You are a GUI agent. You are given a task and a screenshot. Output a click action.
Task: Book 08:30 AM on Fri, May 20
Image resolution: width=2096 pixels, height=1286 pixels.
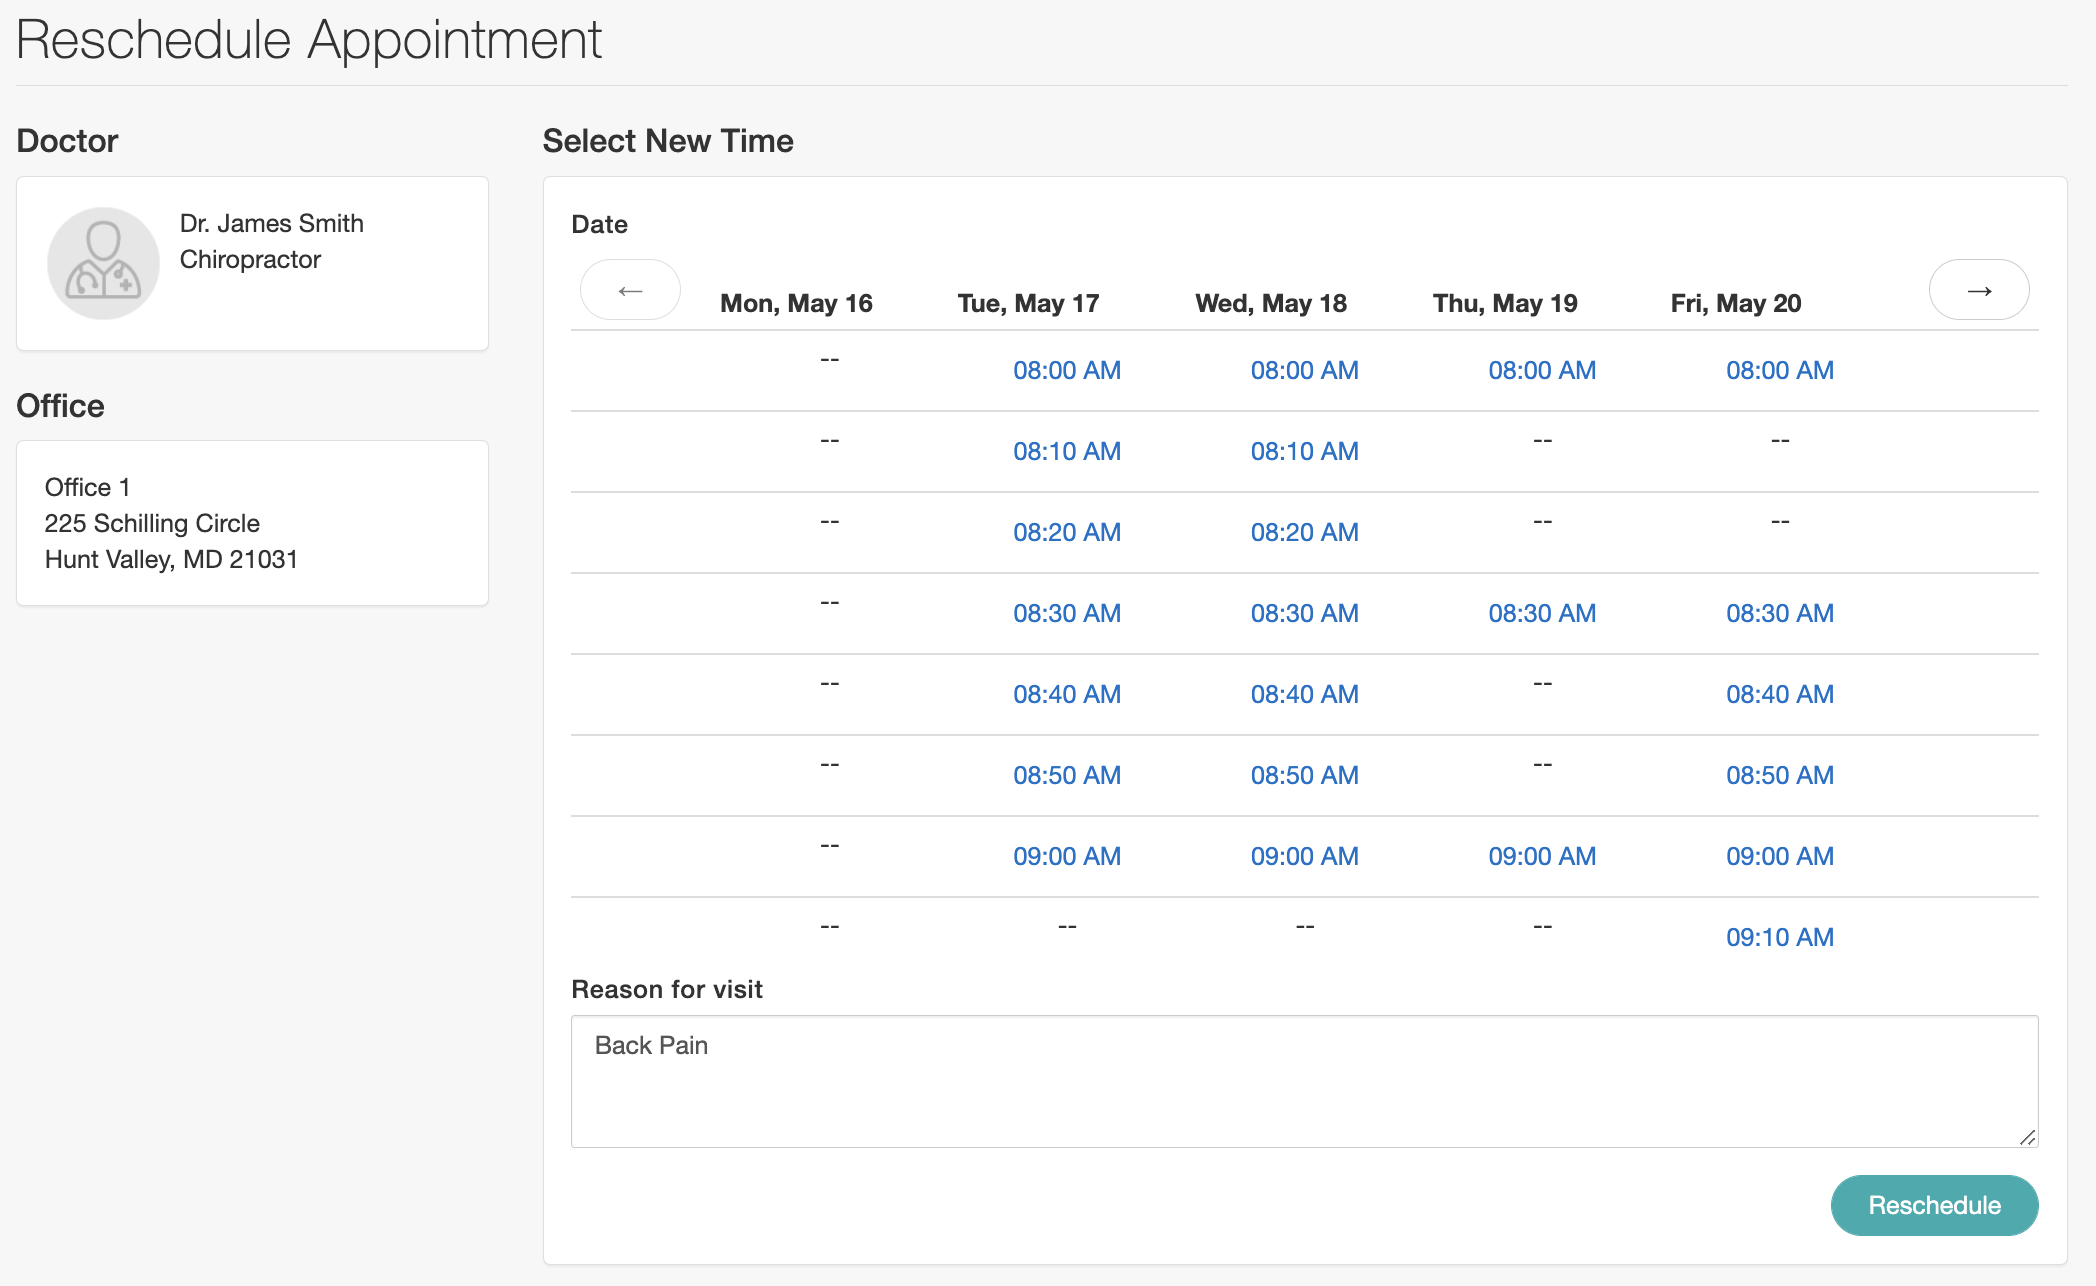(1780, 613)
